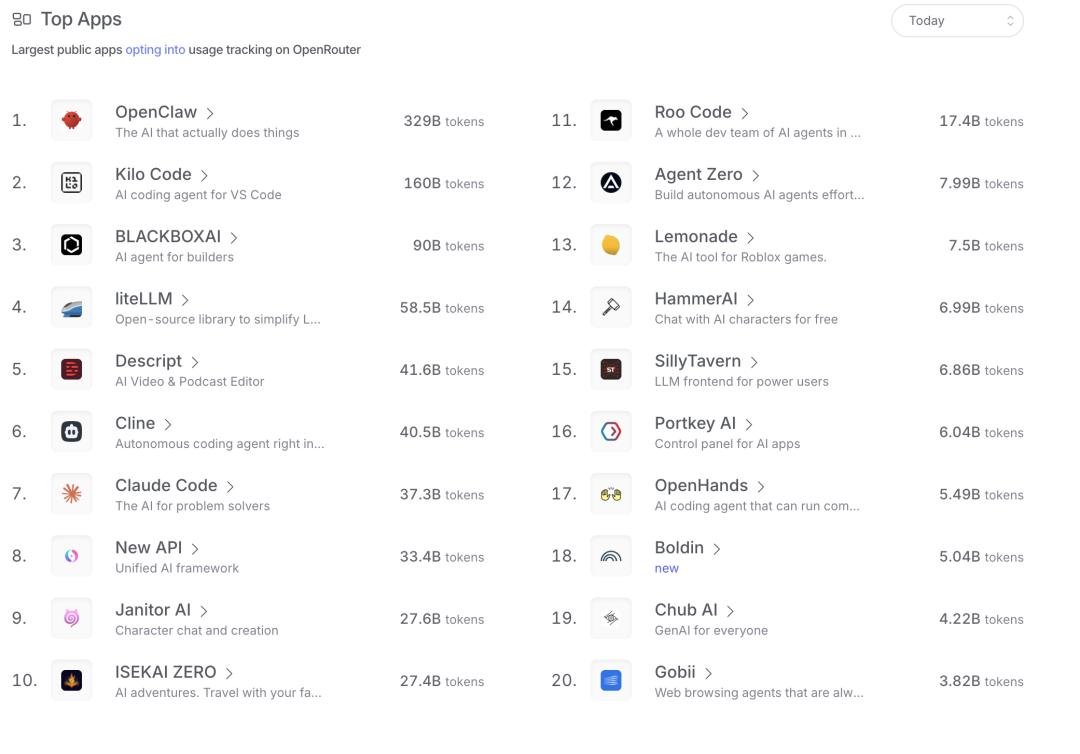Click the chevron next to Roo Code
Image resolution: width=1080 pixels, height=754 pixels.
click(x=745, y=114)
